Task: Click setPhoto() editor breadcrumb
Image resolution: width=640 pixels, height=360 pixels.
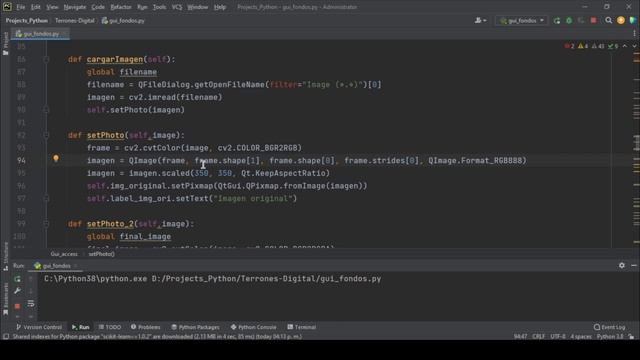Action: [102, 254]
